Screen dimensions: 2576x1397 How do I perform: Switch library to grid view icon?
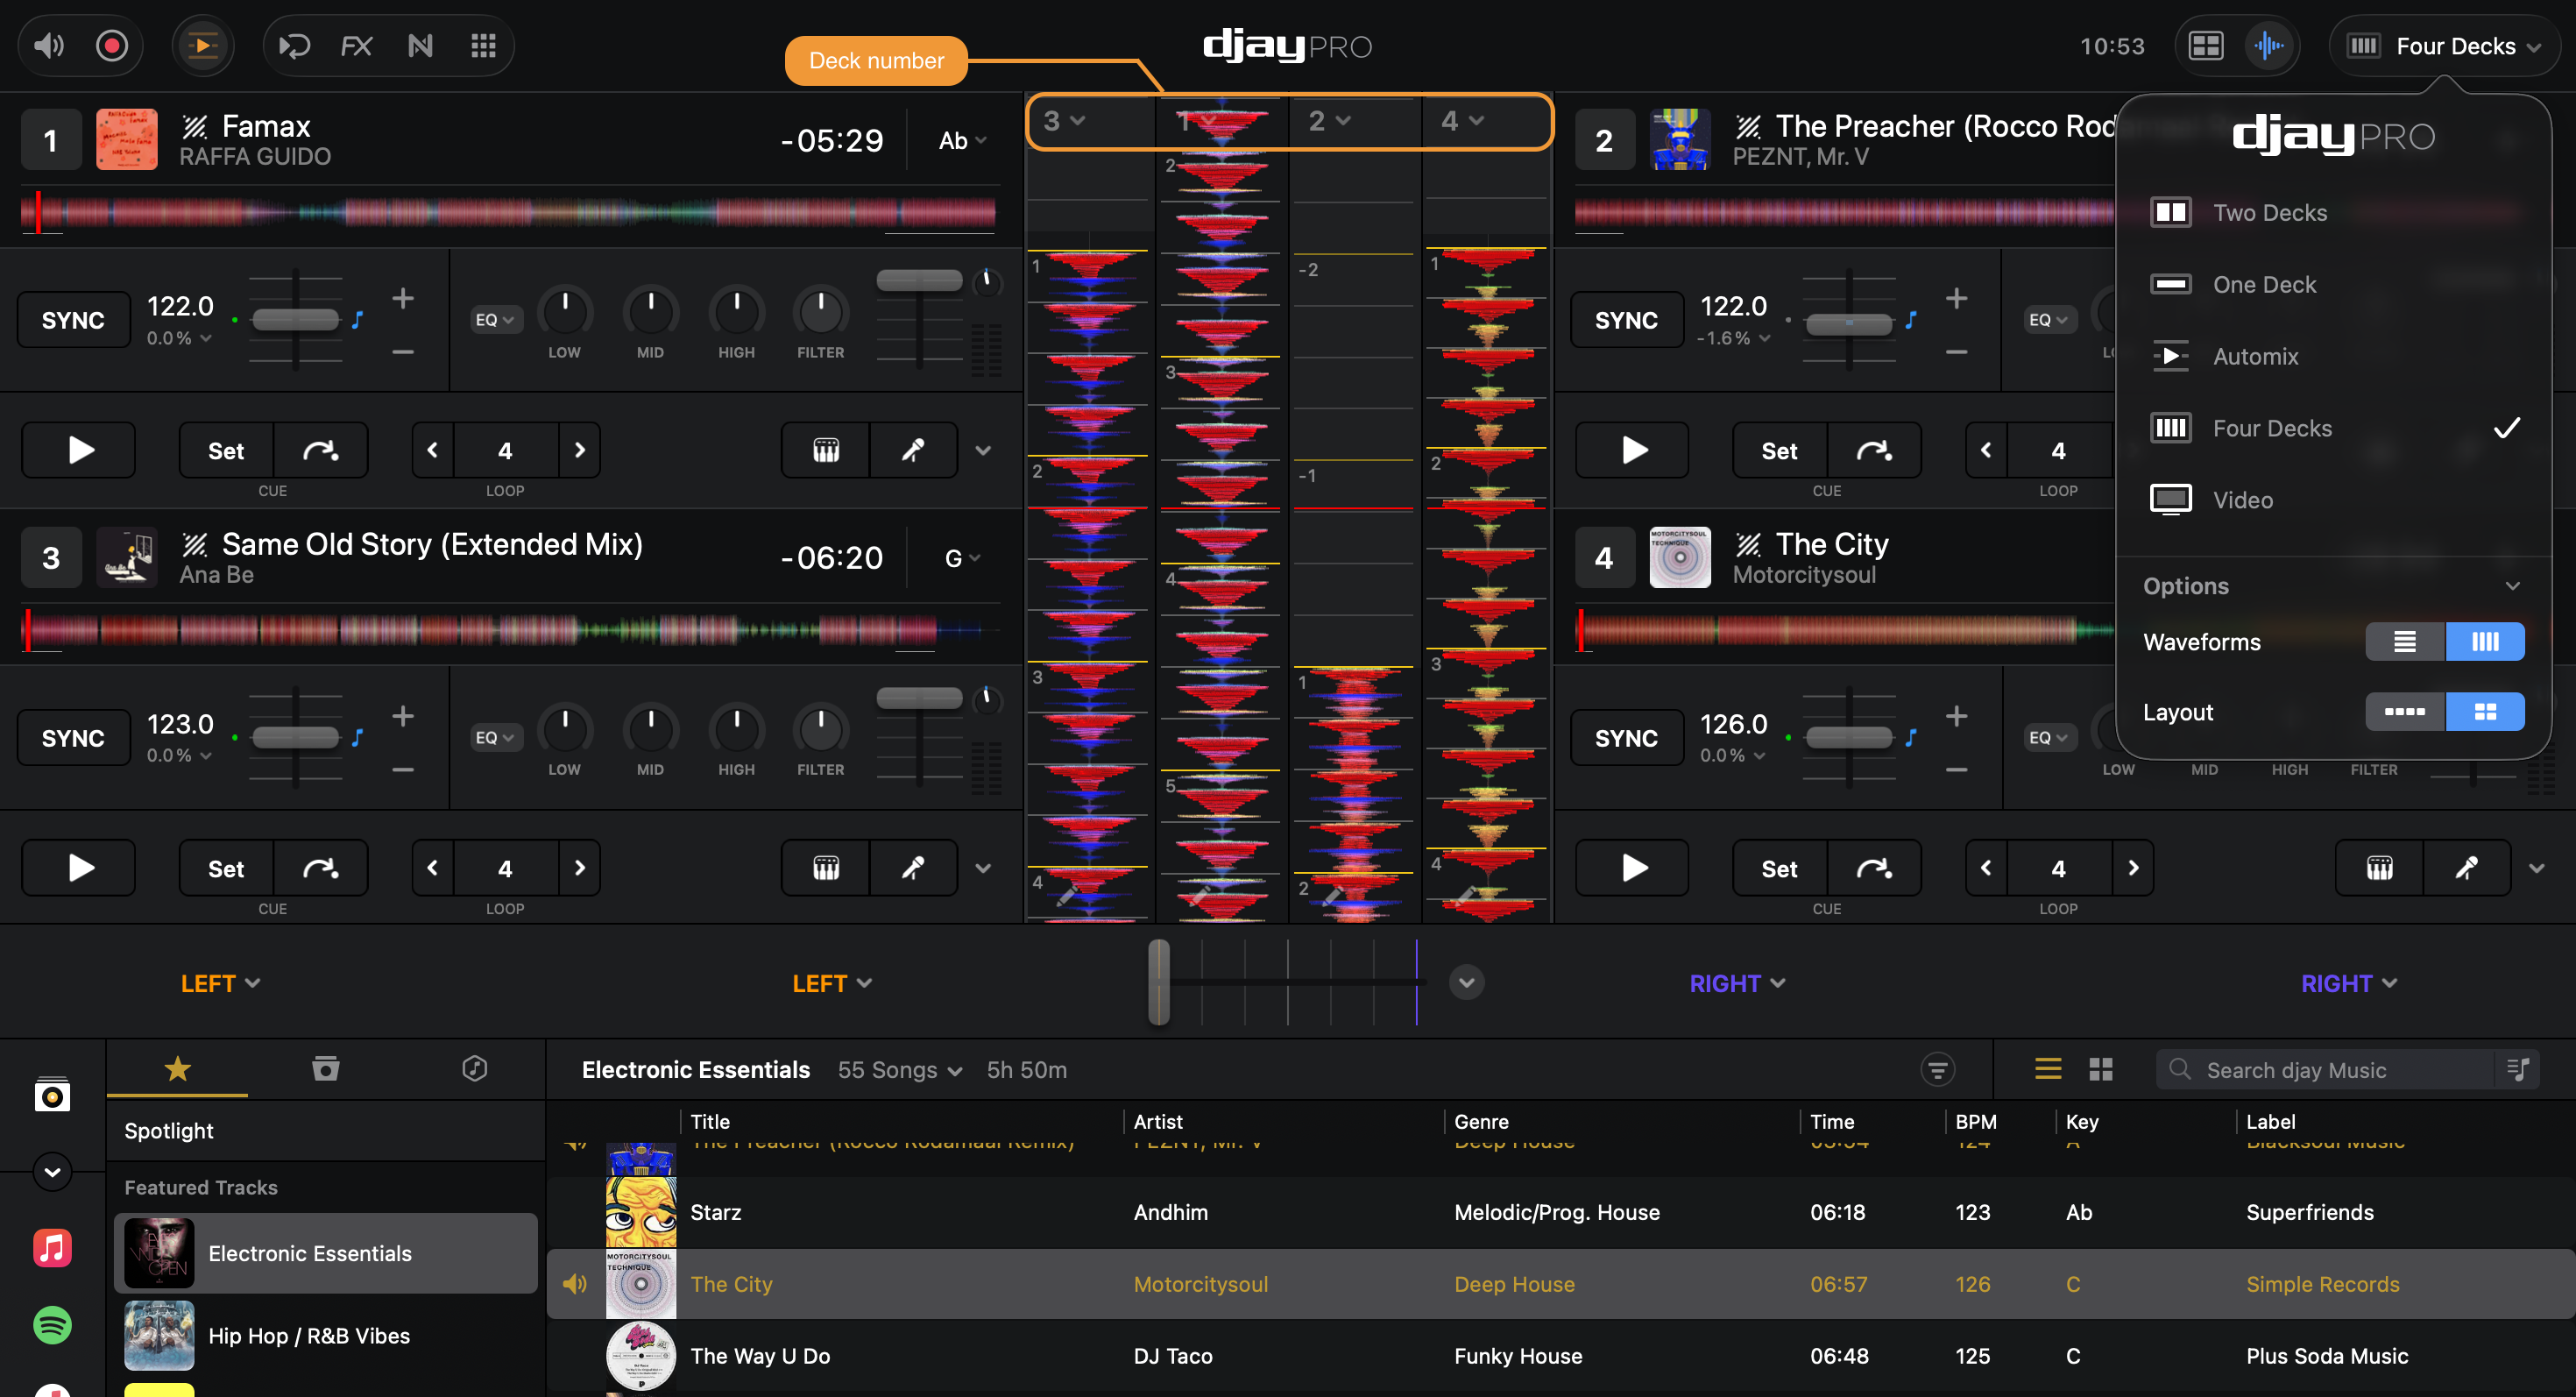point(2100,1069)
